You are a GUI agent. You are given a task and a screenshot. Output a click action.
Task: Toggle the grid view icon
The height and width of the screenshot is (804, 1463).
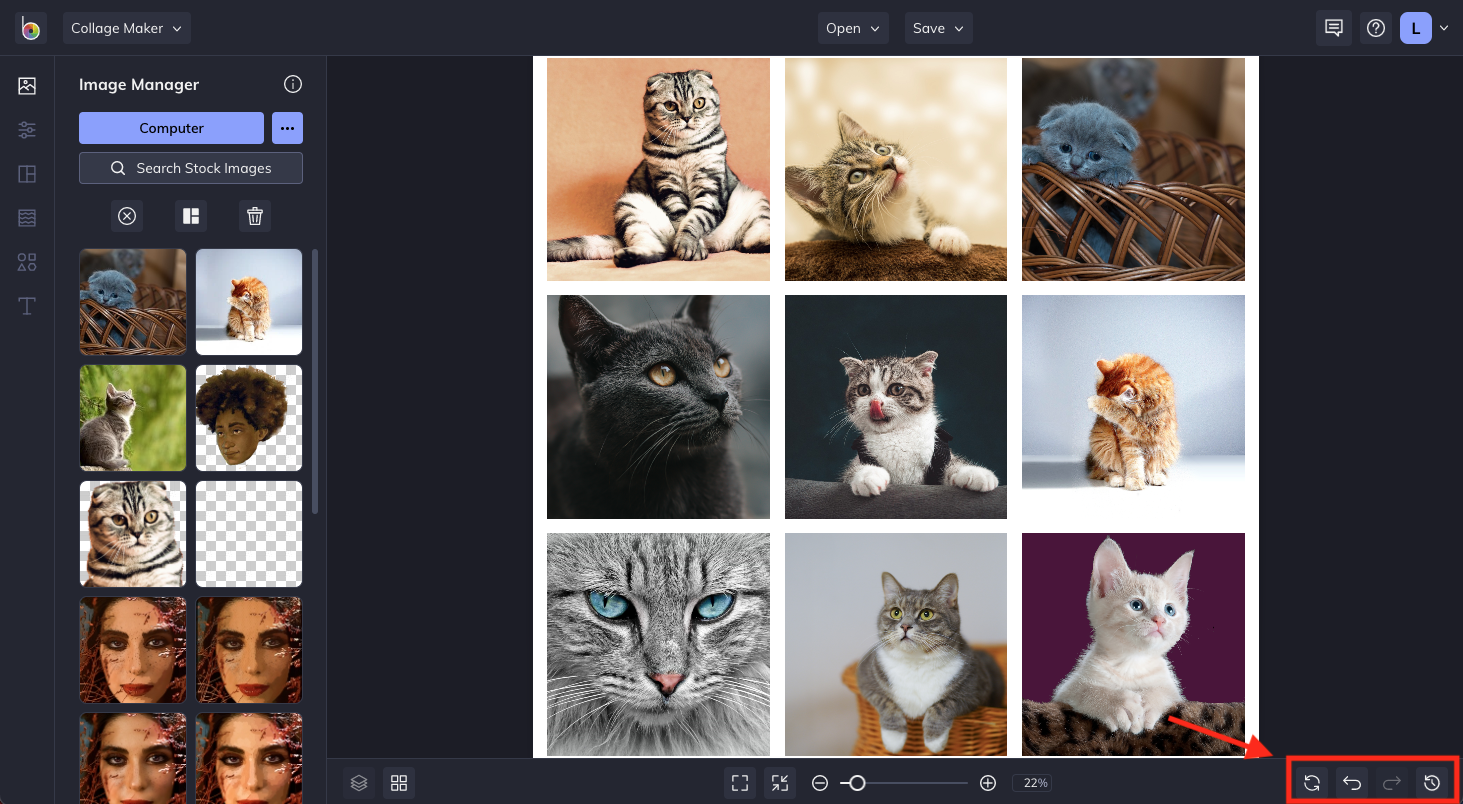(399, 783)
